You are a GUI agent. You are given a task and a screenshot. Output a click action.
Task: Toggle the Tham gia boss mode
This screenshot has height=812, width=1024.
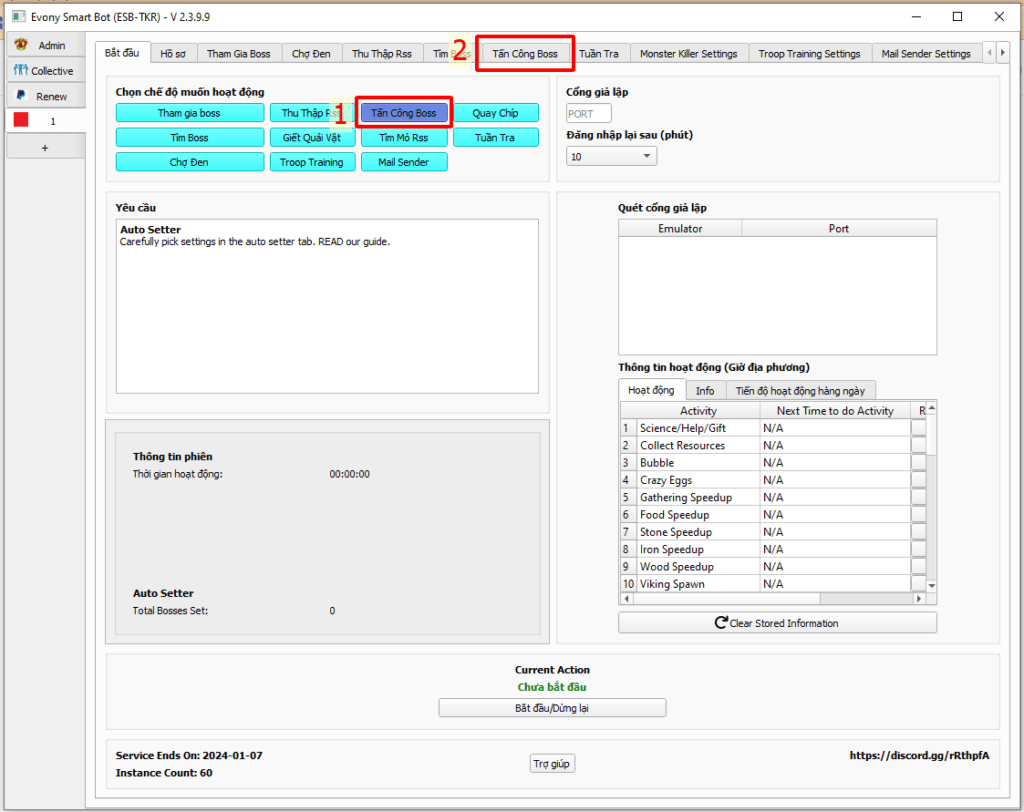coord(189,113)
